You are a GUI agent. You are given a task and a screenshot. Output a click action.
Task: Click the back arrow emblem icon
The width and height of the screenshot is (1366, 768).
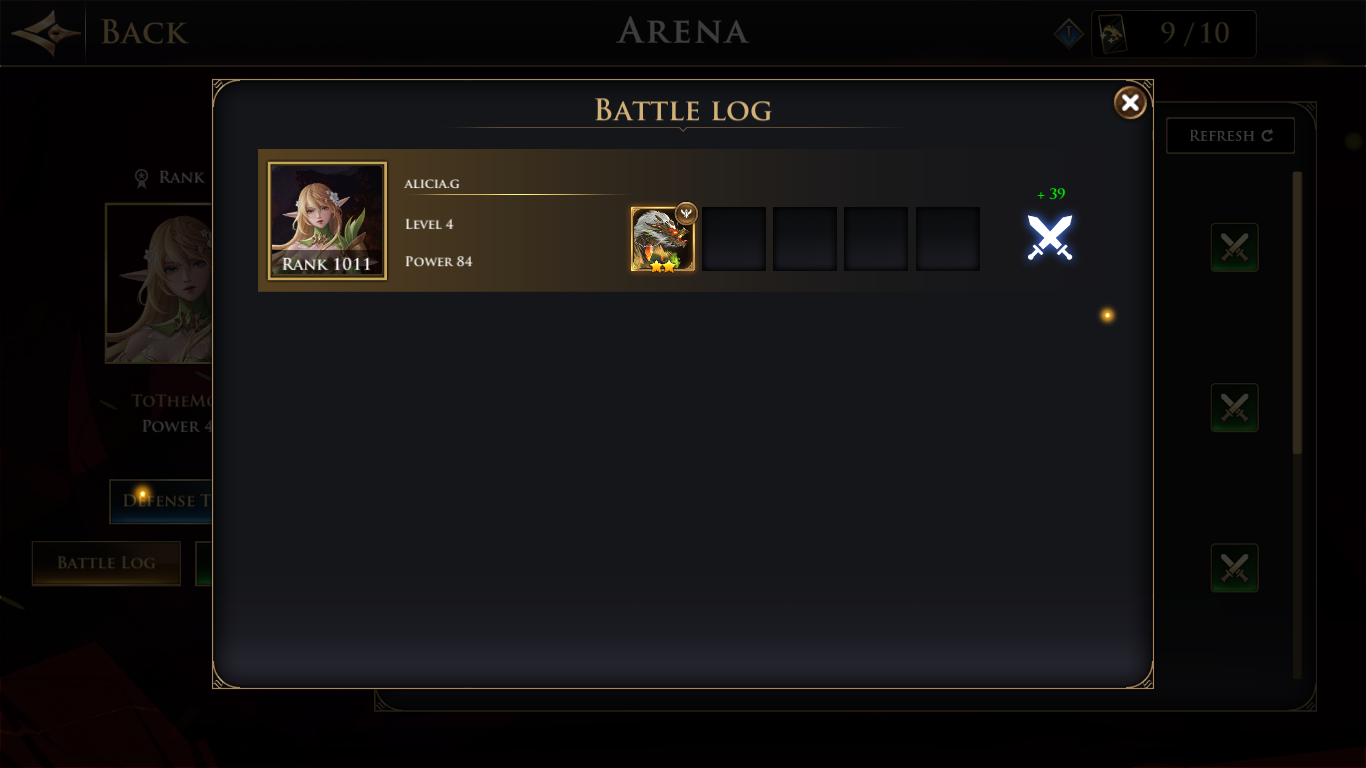point(46,33)
